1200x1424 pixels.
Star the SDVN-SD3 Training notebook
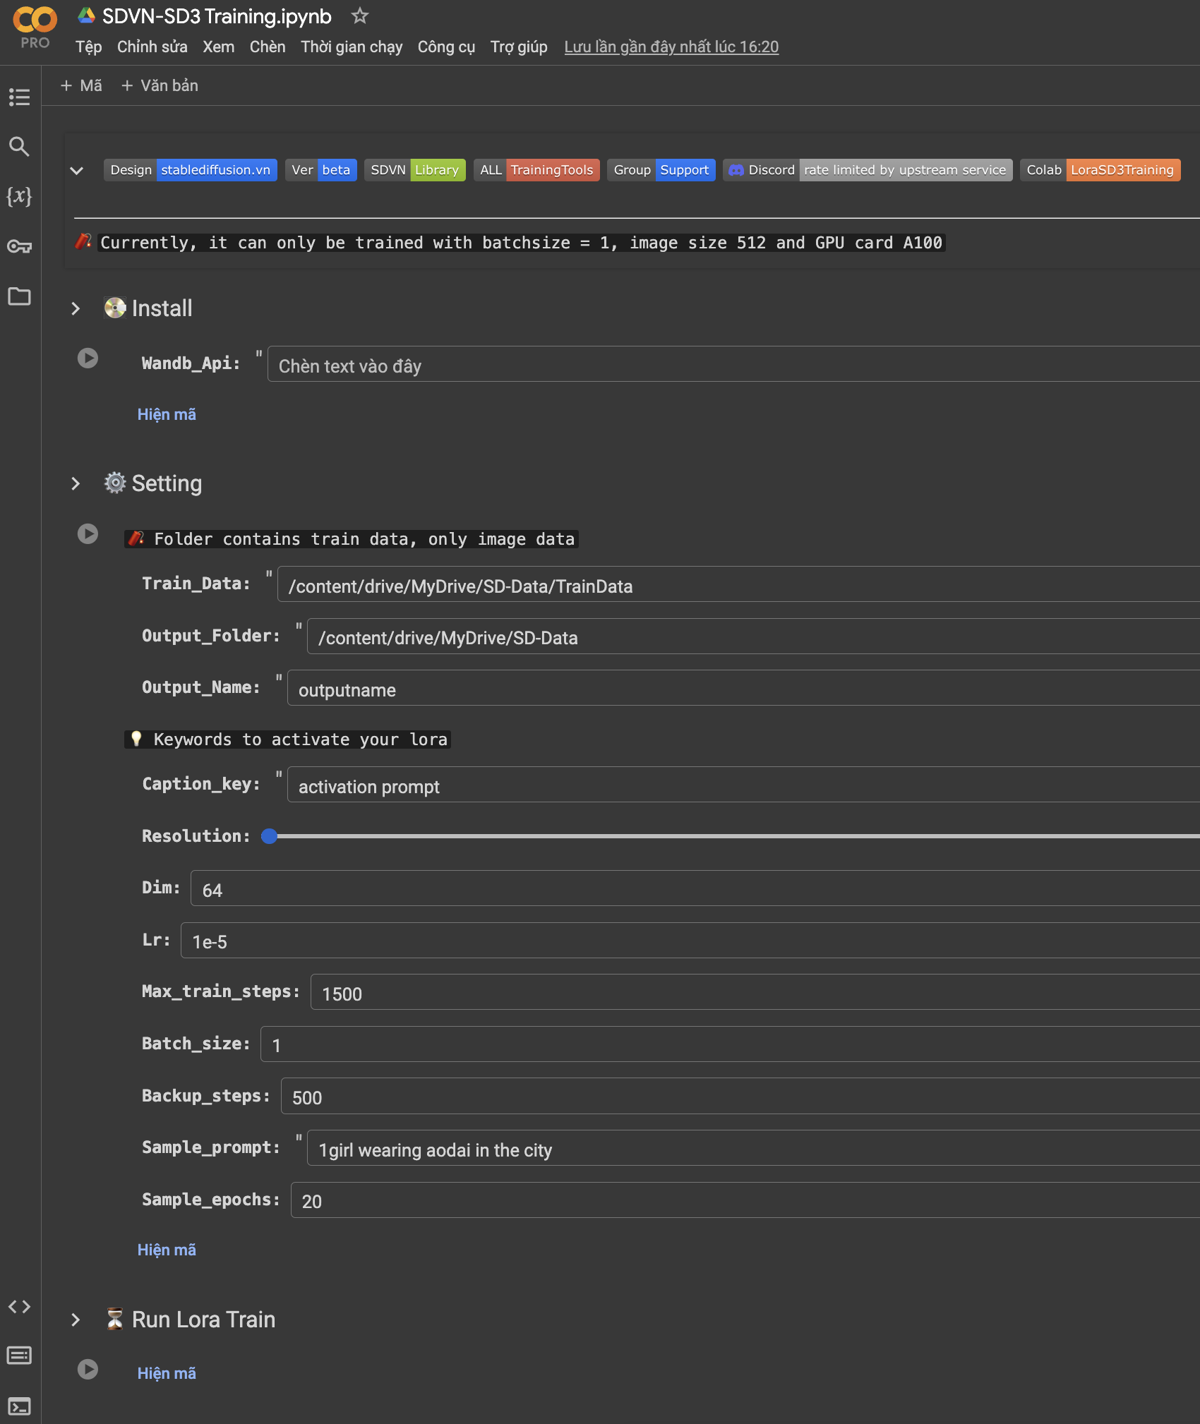point(360,16)
